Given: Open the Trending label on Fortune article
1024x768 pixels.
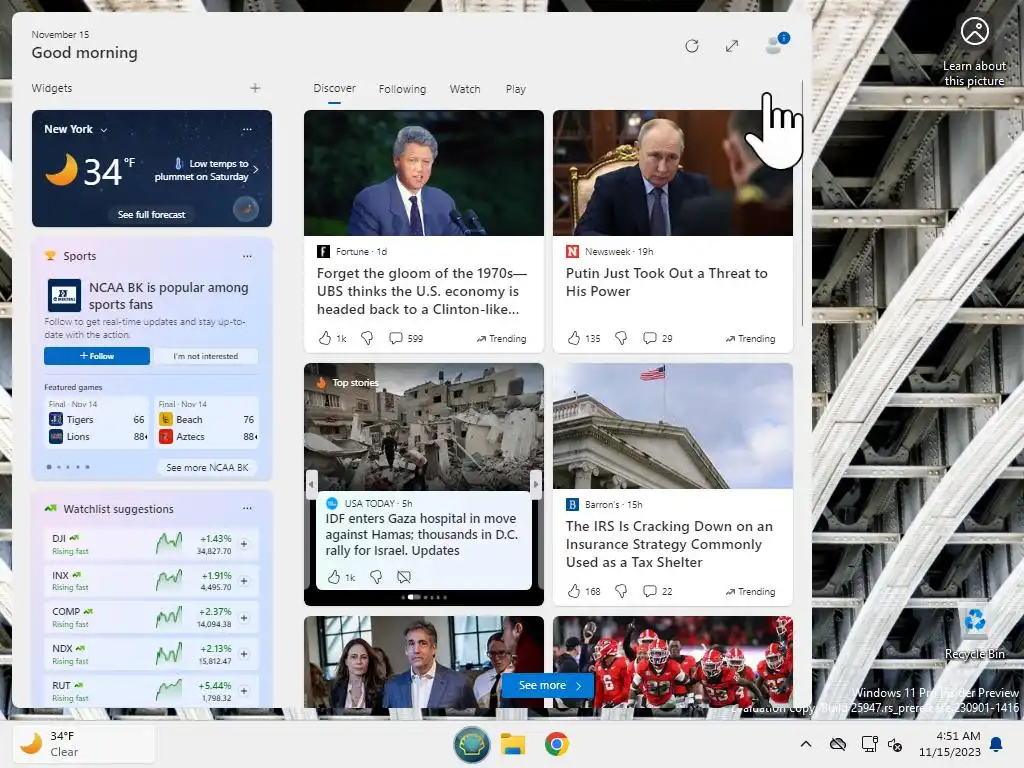Looking at the screenshot, I should click(502, 338).
